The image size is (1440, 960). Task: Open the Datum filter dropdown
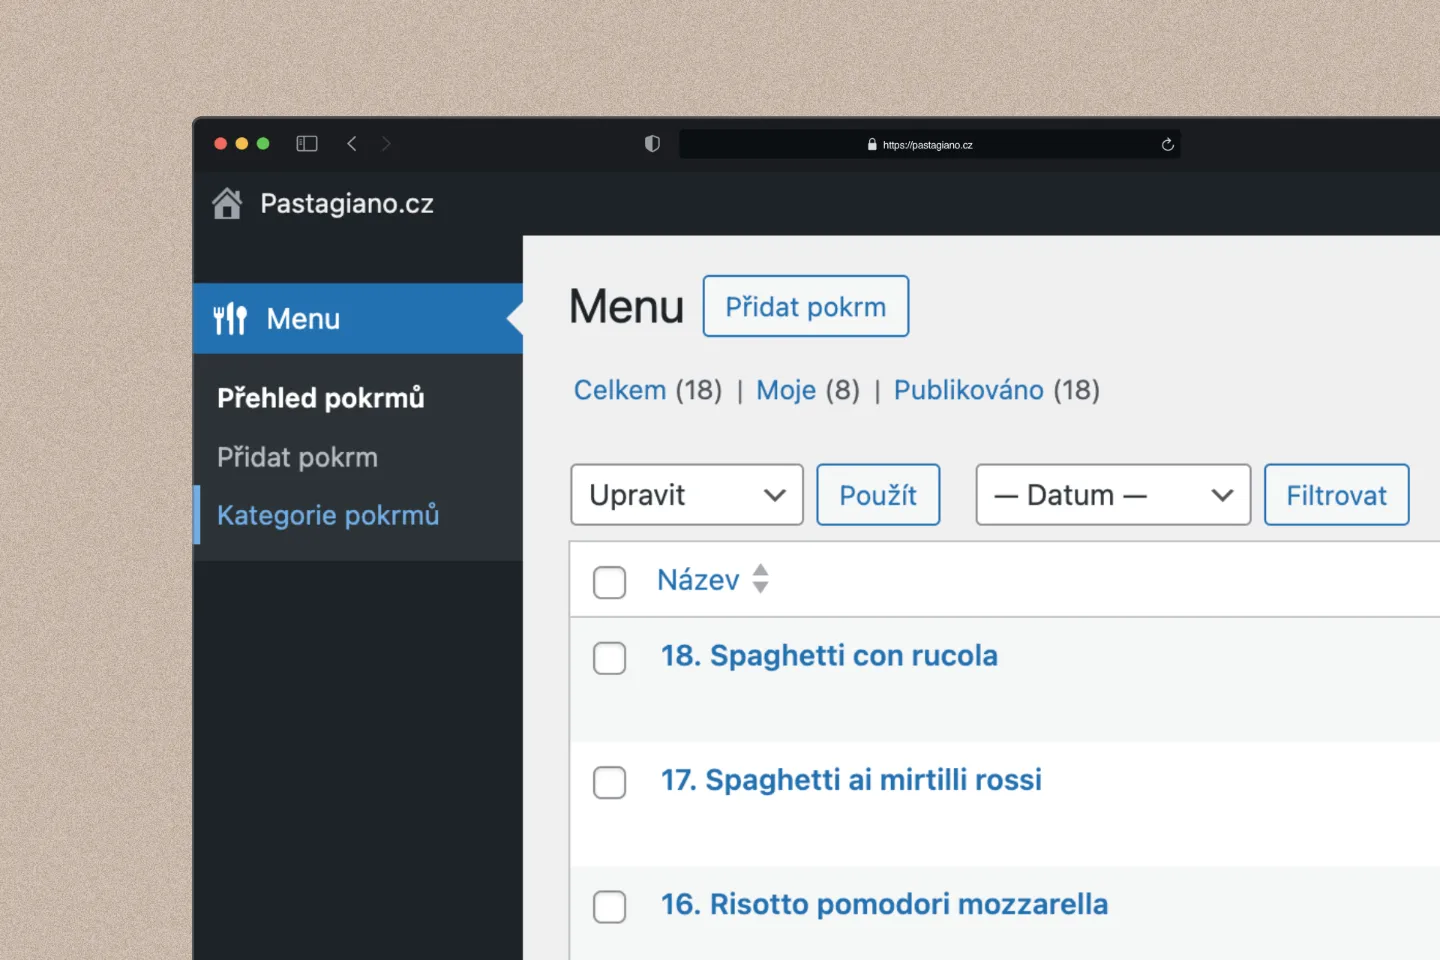point(1113,495)
